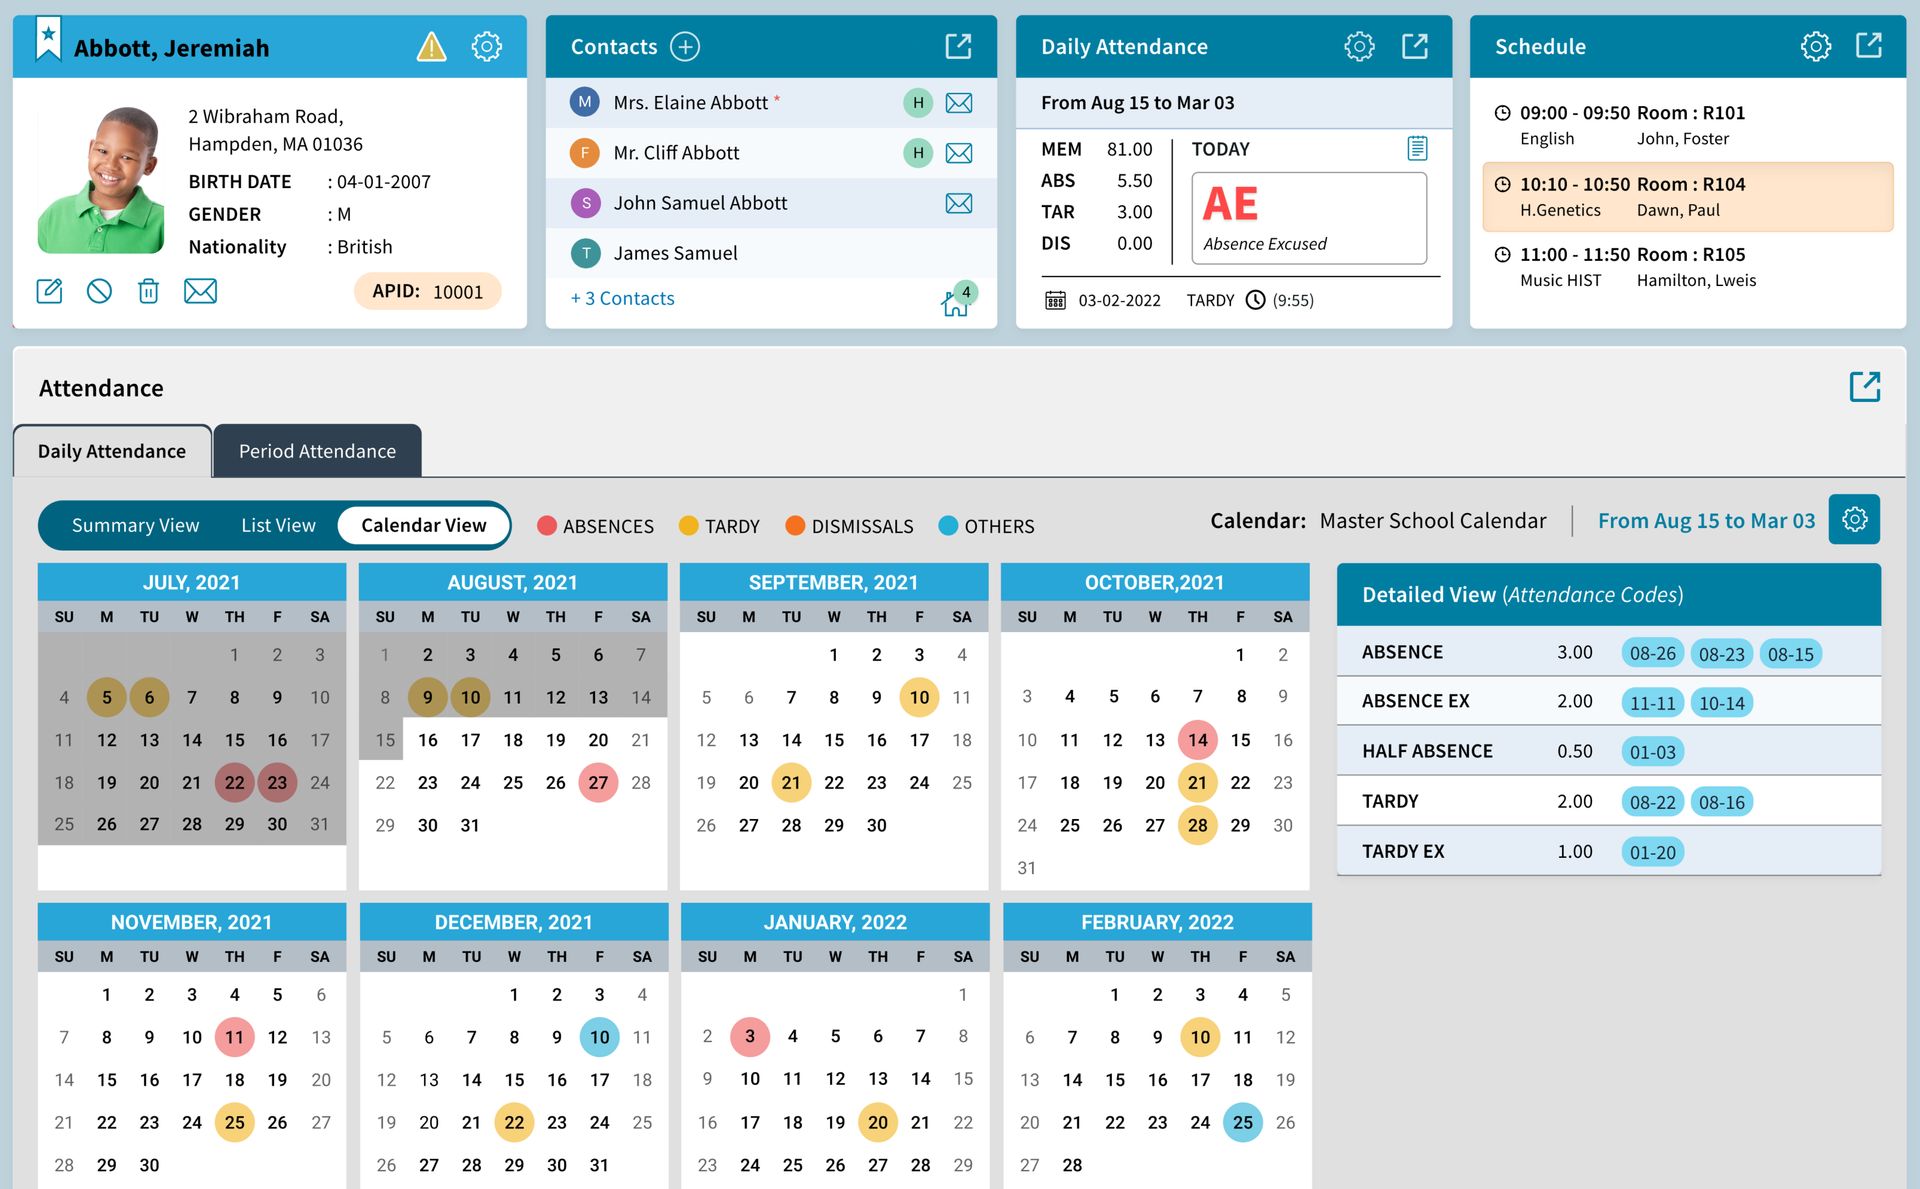The image size is (1920, 1189).
Task: Toggle the TARDY color legend filter
Action: 688,525
